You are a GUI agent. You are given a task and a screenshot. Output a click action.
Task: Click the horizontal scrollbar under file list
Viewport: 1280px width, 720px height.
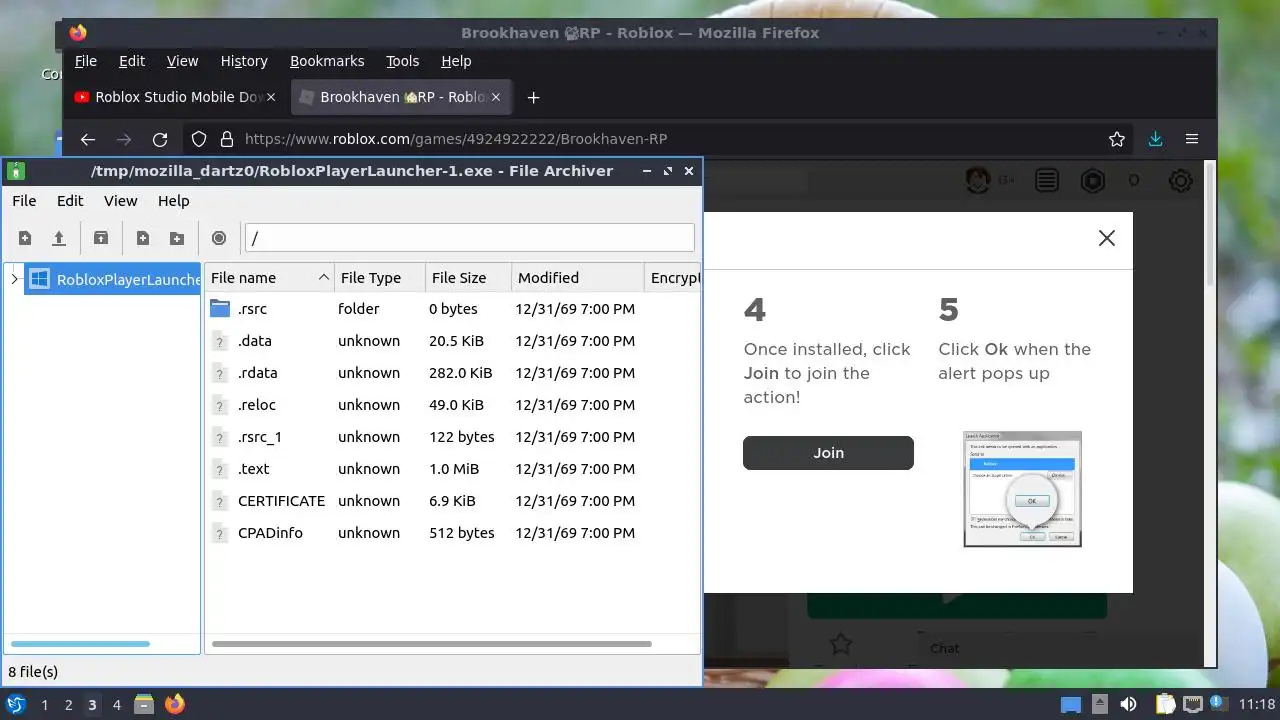[x=432, y=644]
